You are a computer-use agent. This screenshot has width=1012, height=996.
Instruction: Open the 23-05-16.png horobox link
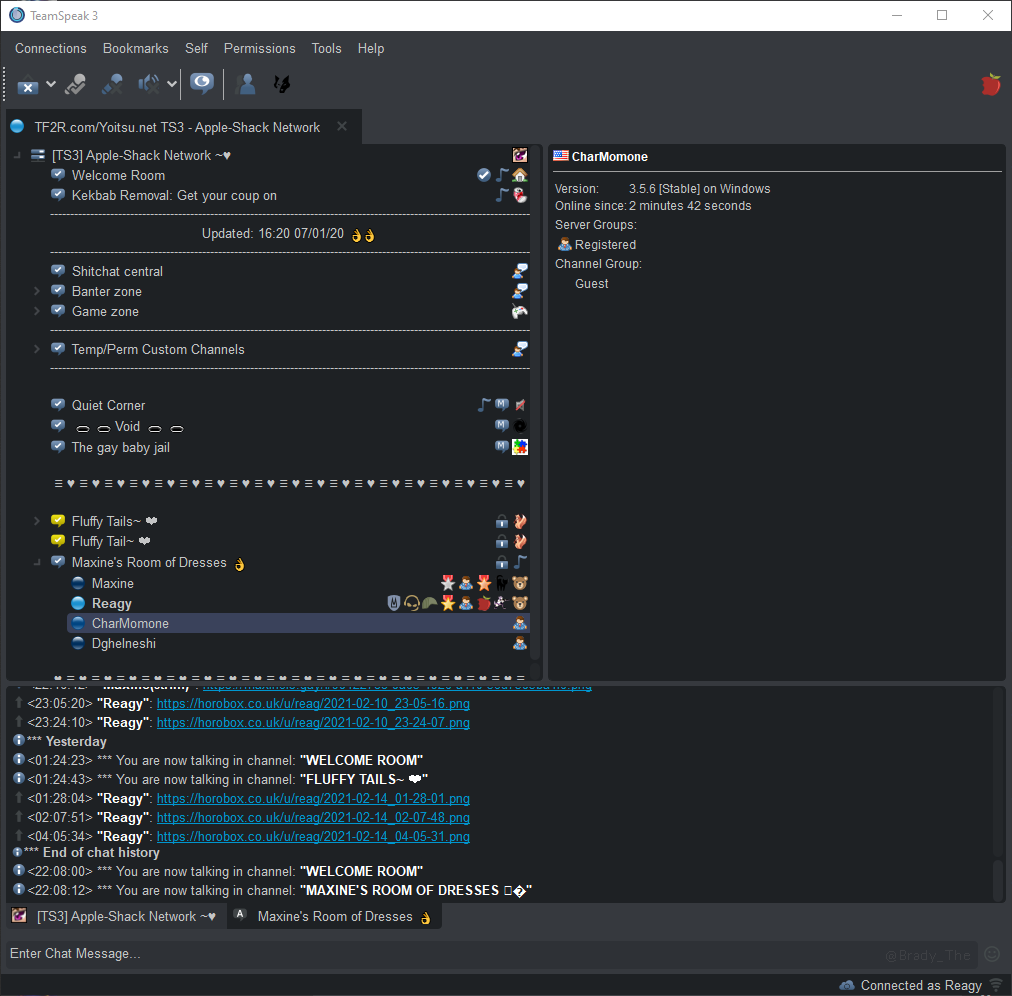(313, 704)
